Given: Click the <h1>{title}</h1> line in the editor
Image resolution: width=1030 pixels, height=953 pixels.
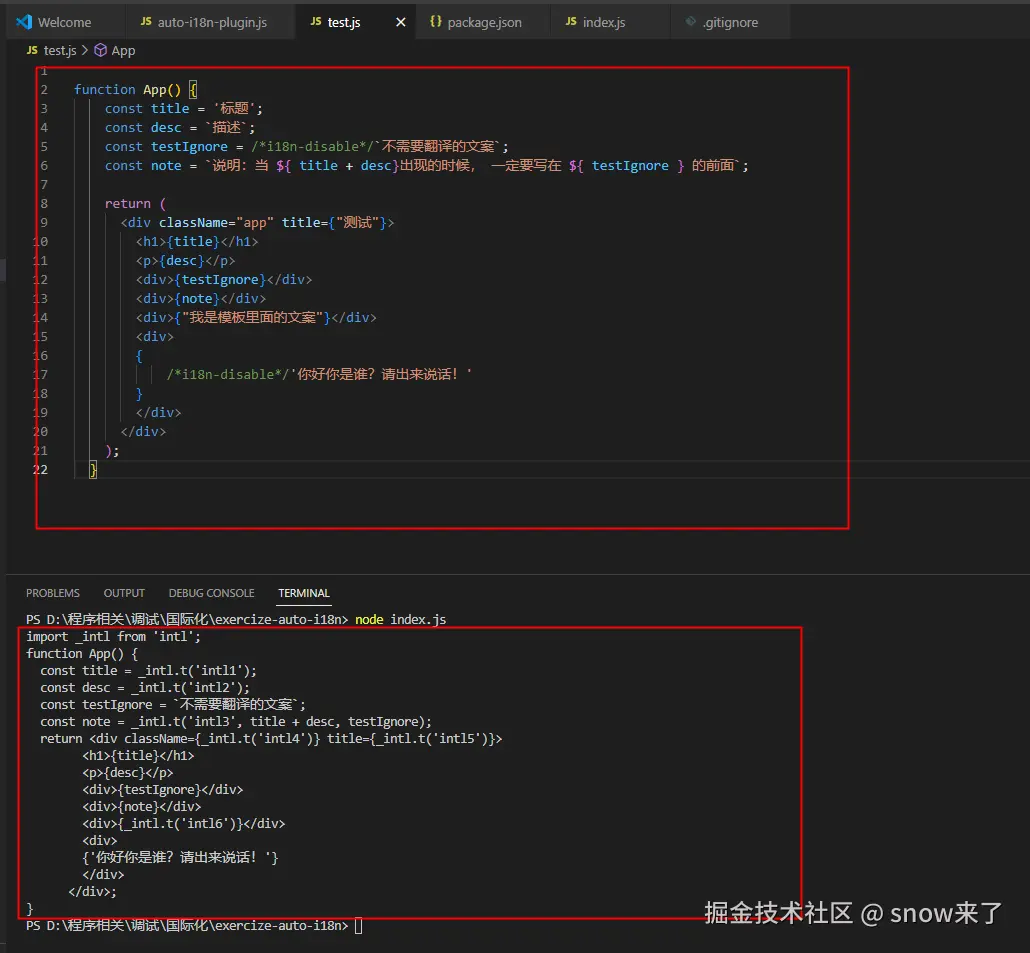Looking at the screenshot, I should (x=197, y=242).
